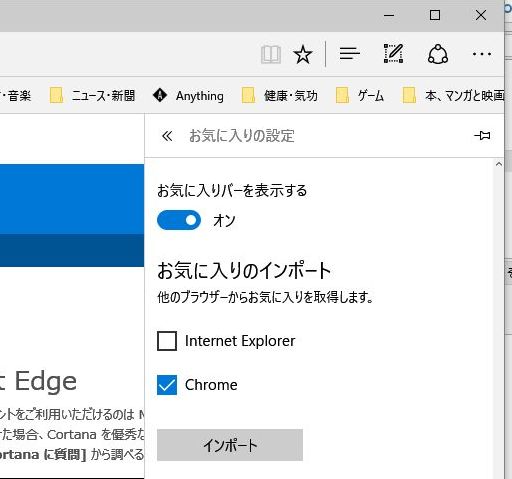Check the Internet Explorer checkbox

pos(167,341)
